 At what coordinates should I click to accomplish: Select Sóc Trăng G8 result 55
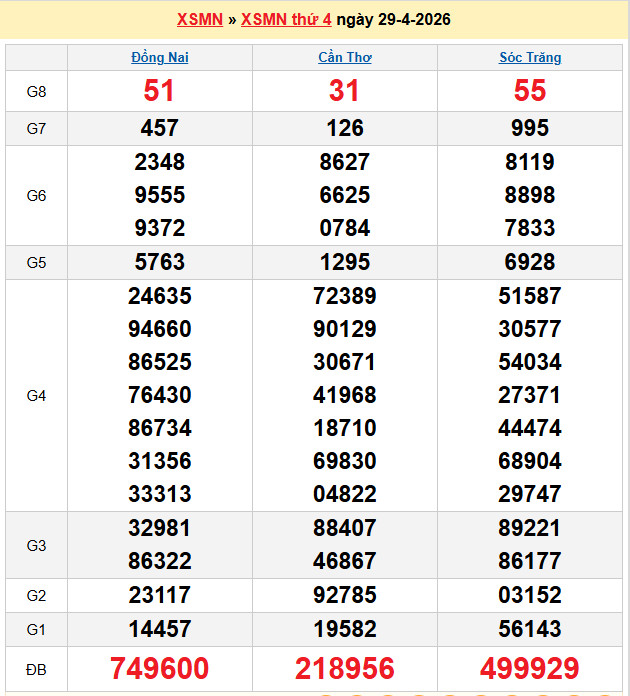pyautogui.click(x=530, y=92)
